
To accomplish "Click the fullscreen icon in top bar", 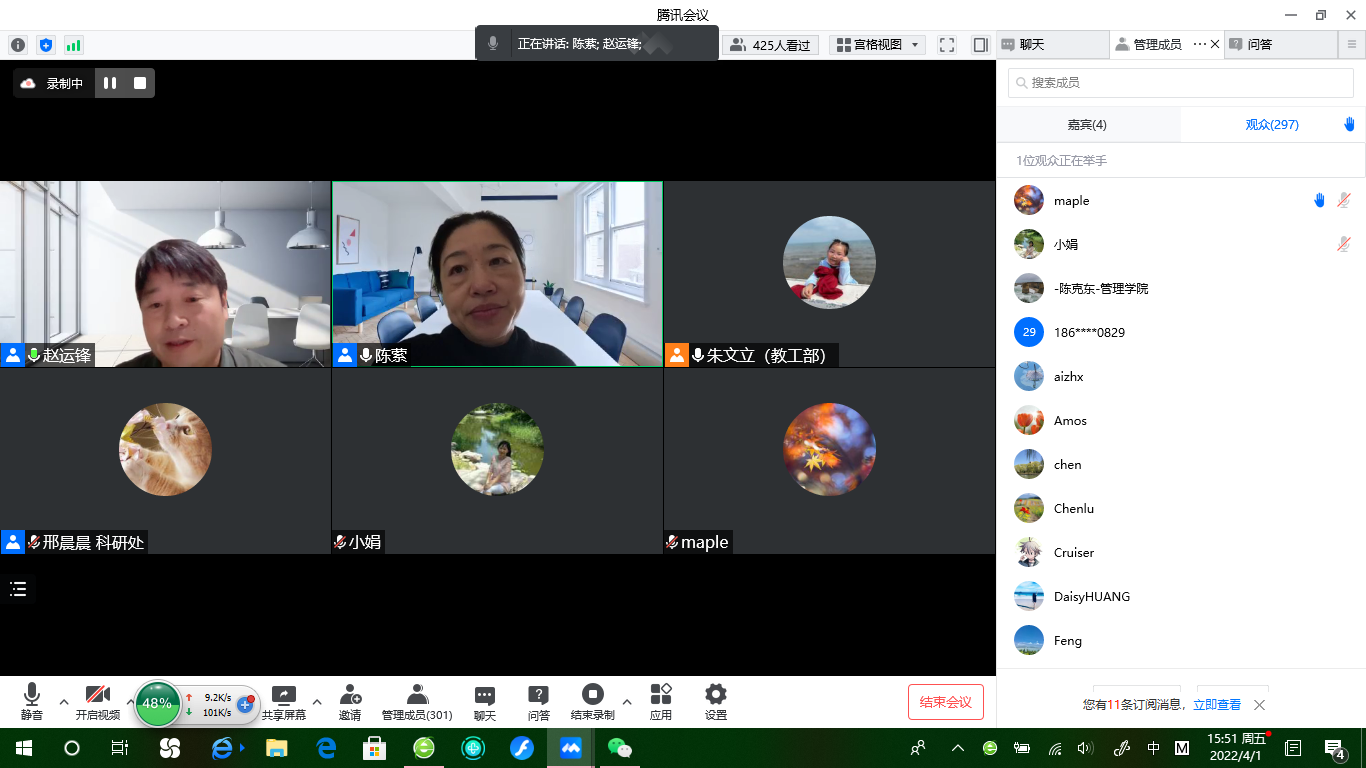I will pos(947,45).
